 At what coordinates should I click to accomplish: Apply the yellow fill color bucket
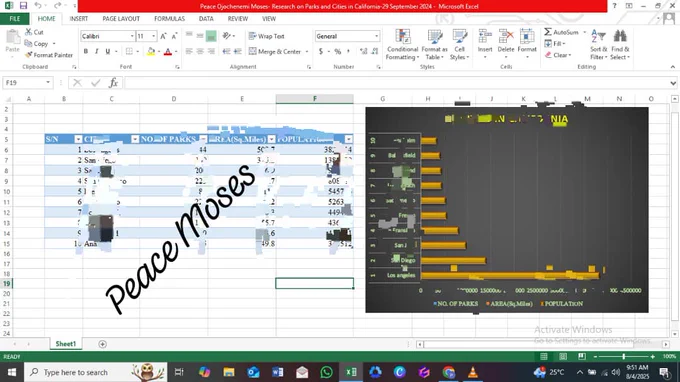coord(151,52)
